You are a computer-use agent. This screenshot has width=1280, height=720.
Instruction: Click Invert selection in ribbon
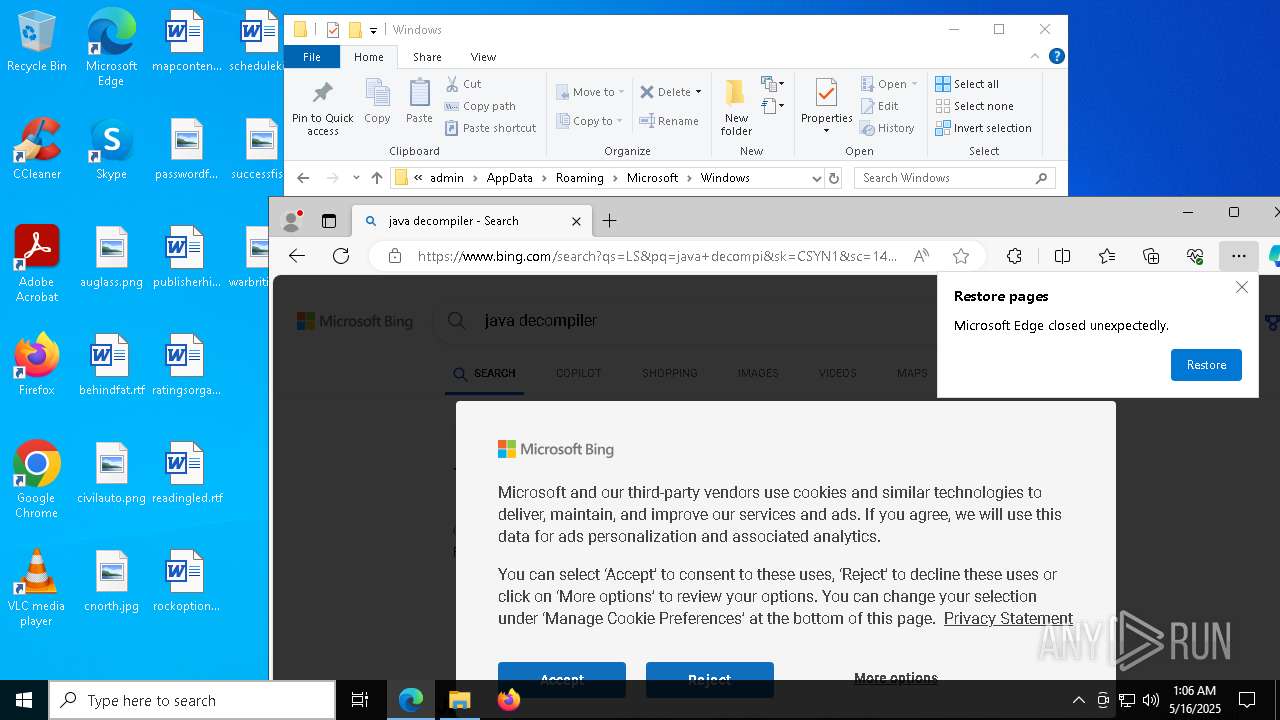pyautogui.click(x=983, y=128)
